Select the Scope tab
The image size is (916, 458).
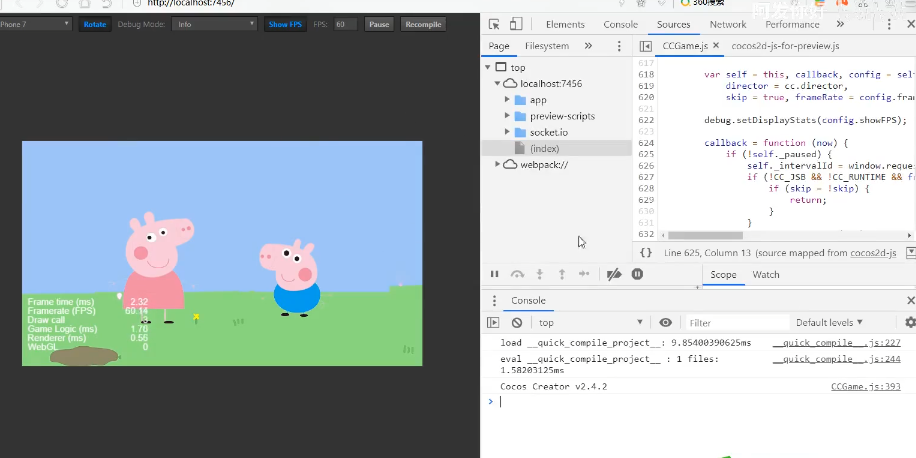tap(723, 275)
